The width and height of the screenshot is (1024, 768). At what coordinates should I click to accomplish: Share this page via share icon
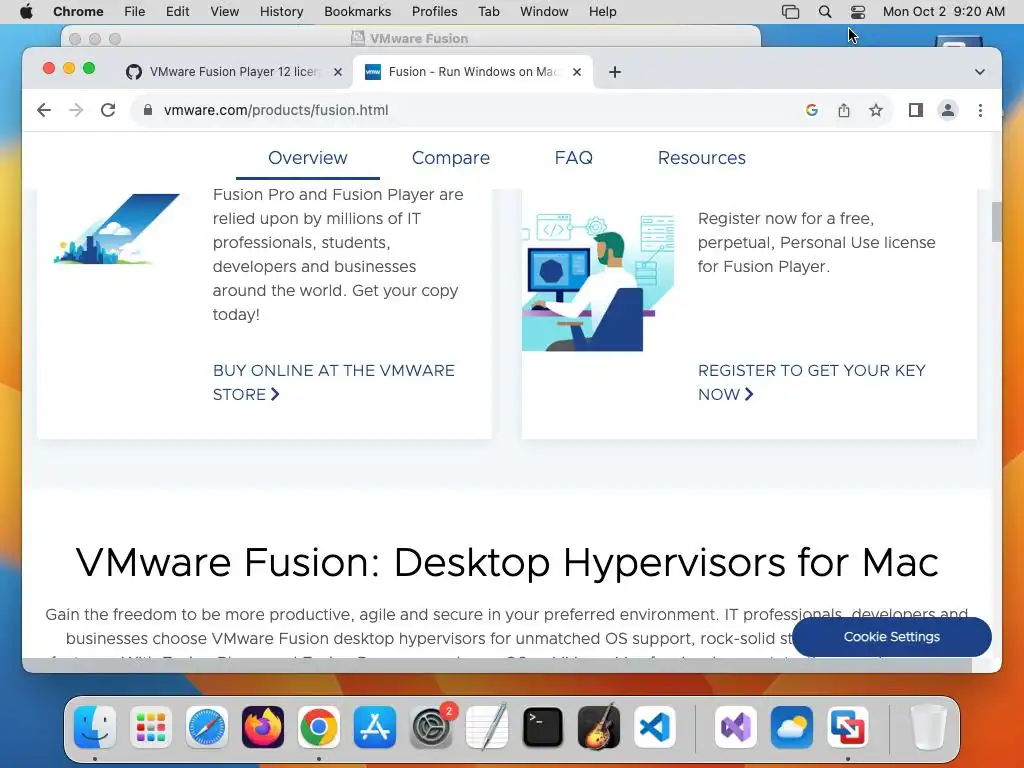pos(844,110)
